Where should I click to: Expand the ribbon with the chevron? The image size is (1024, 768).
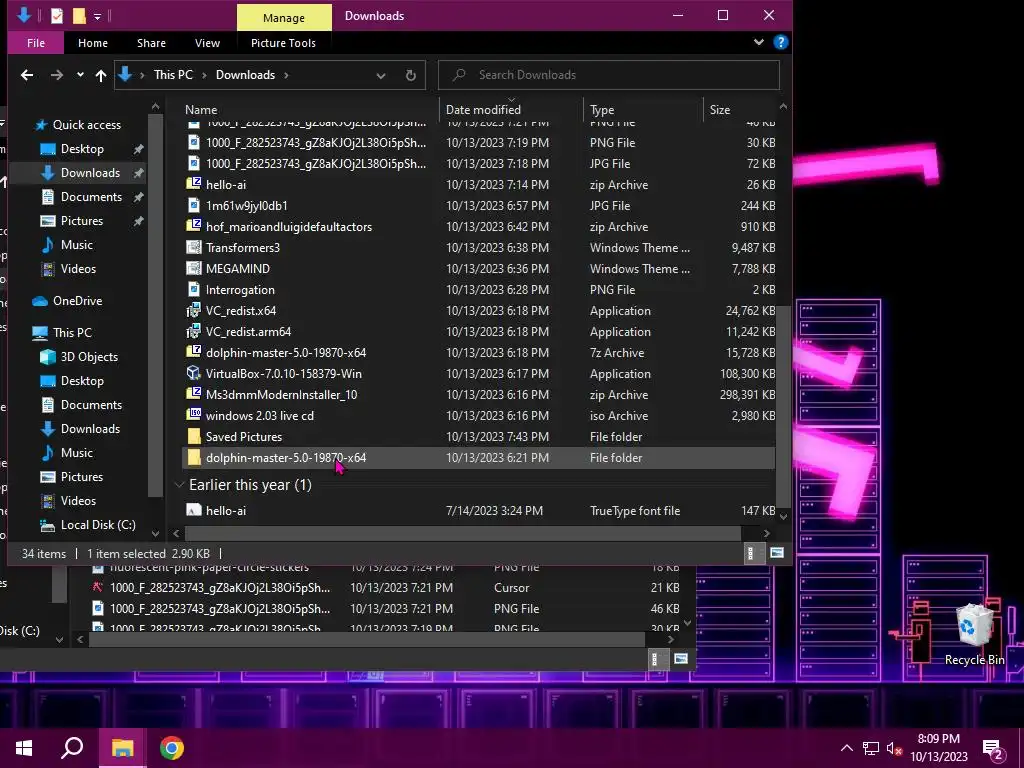(x=758, y=42)
